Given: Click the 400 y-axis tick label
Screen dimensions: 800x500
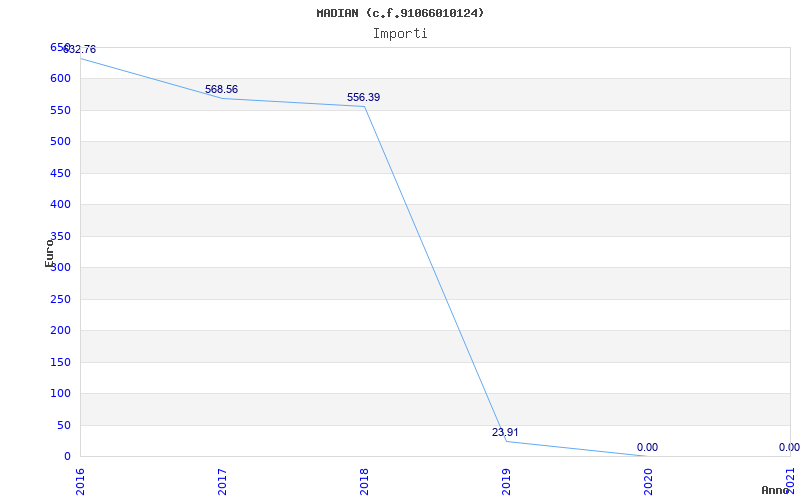Looking at the screenshot, I should [x=60, y=205].
